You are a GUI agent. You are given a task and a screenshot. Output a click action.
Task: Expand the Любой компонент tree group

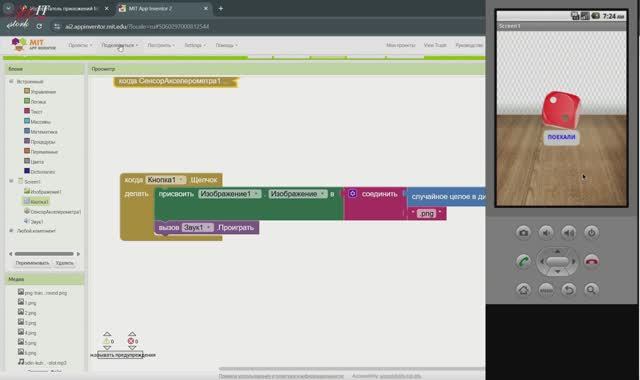(x=11, y=231)
